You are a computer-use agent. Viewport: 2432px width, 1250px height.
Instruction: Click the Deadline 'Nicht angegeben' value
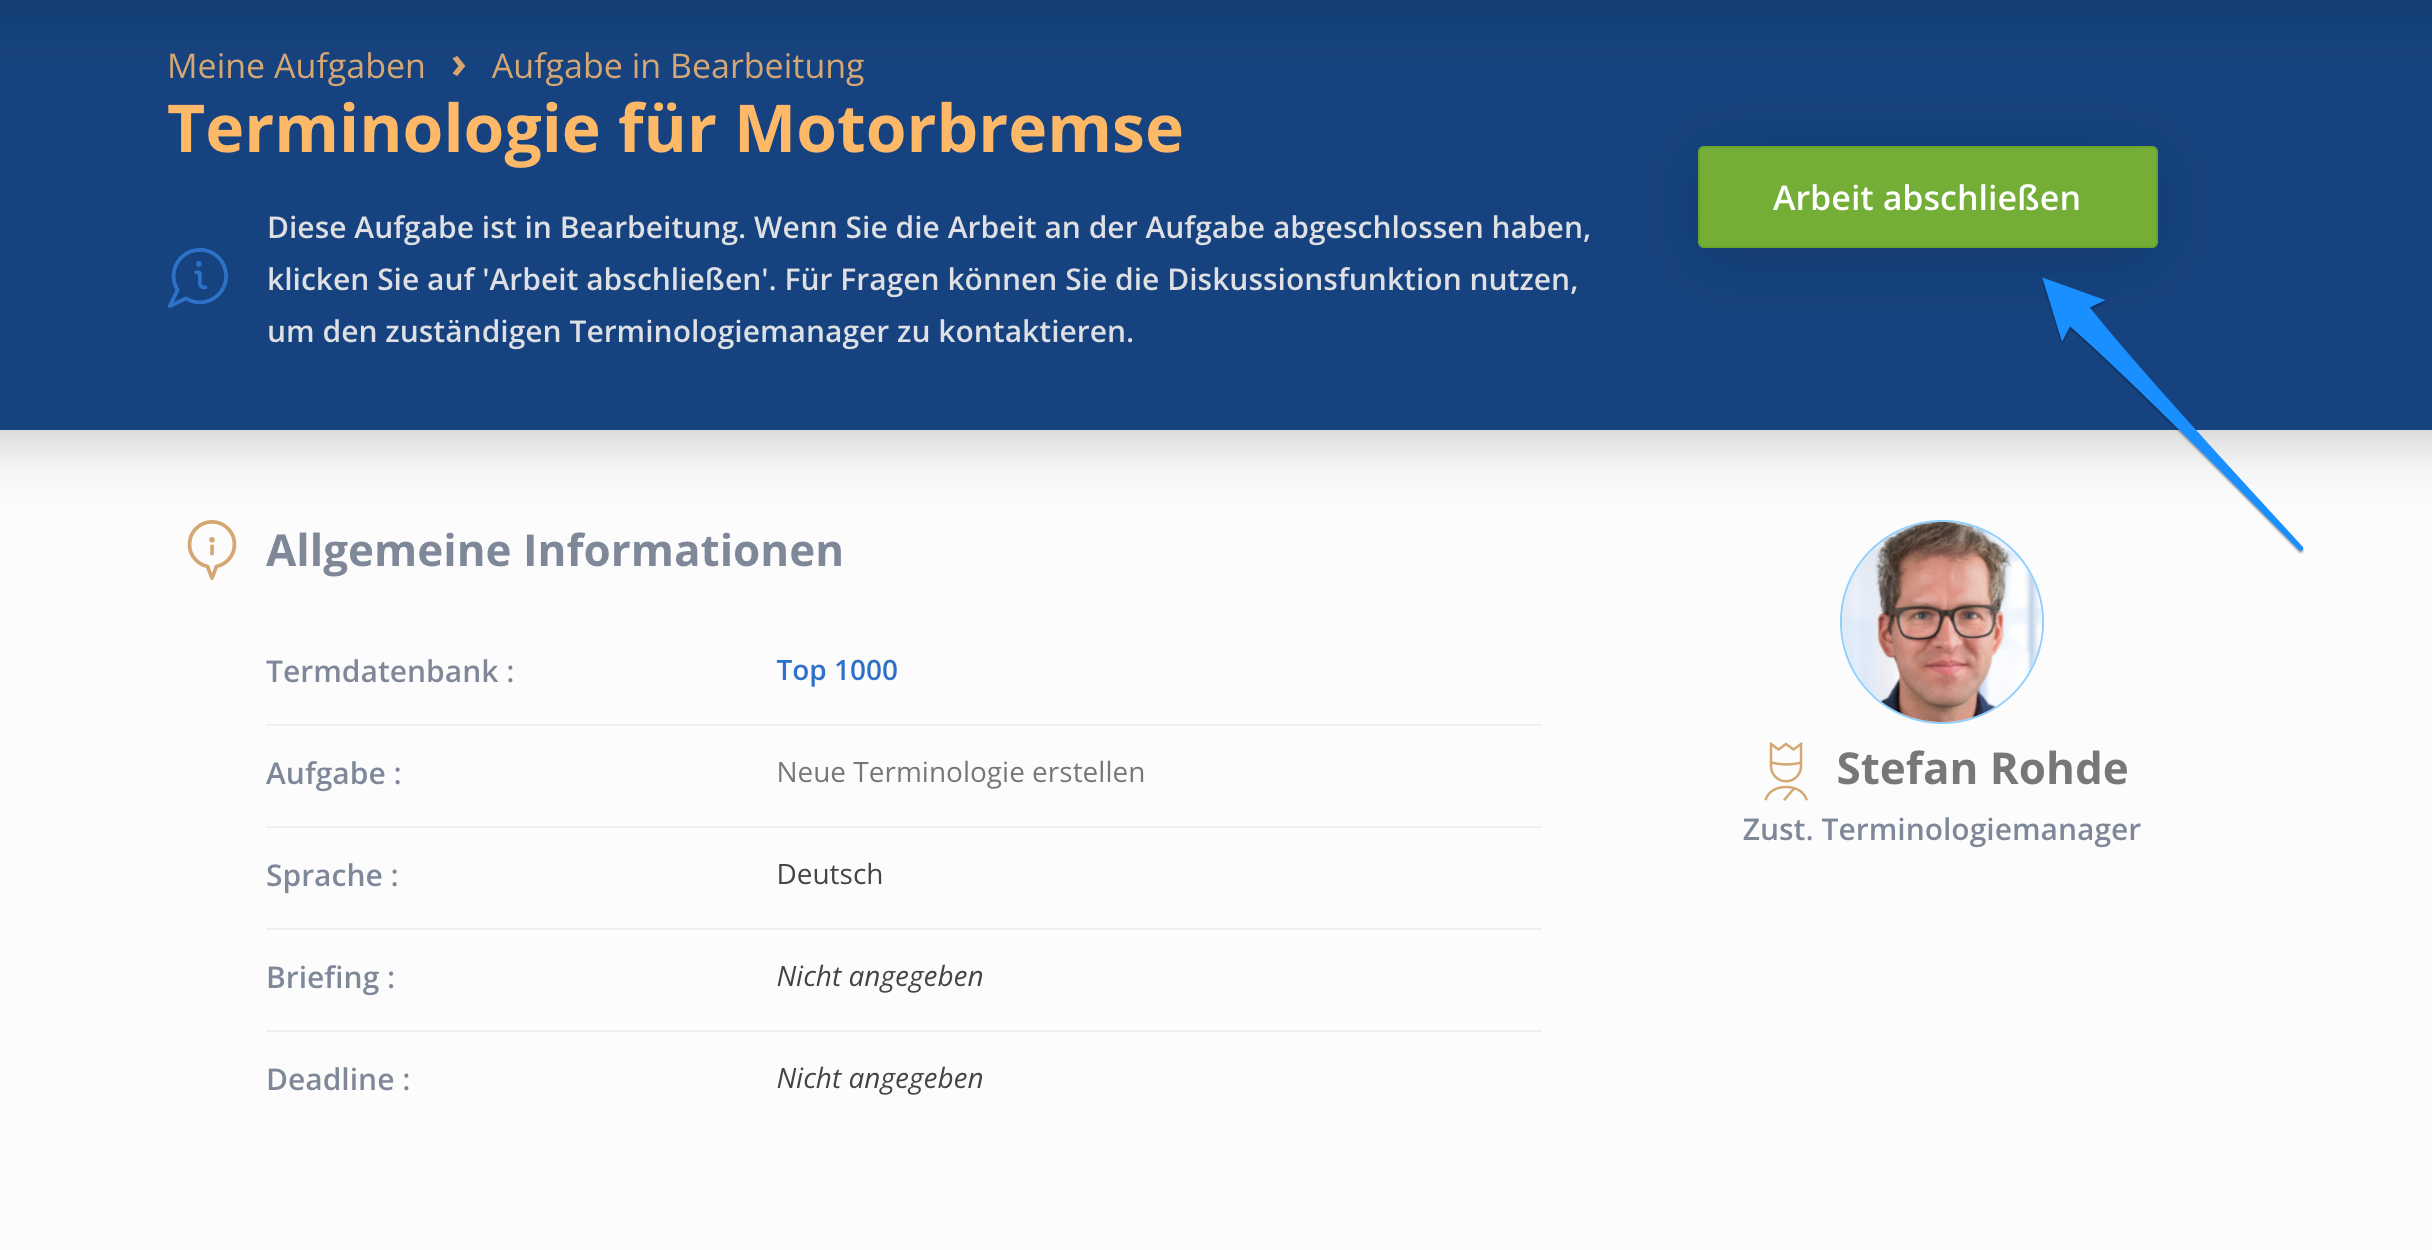tap(880, 1078)
